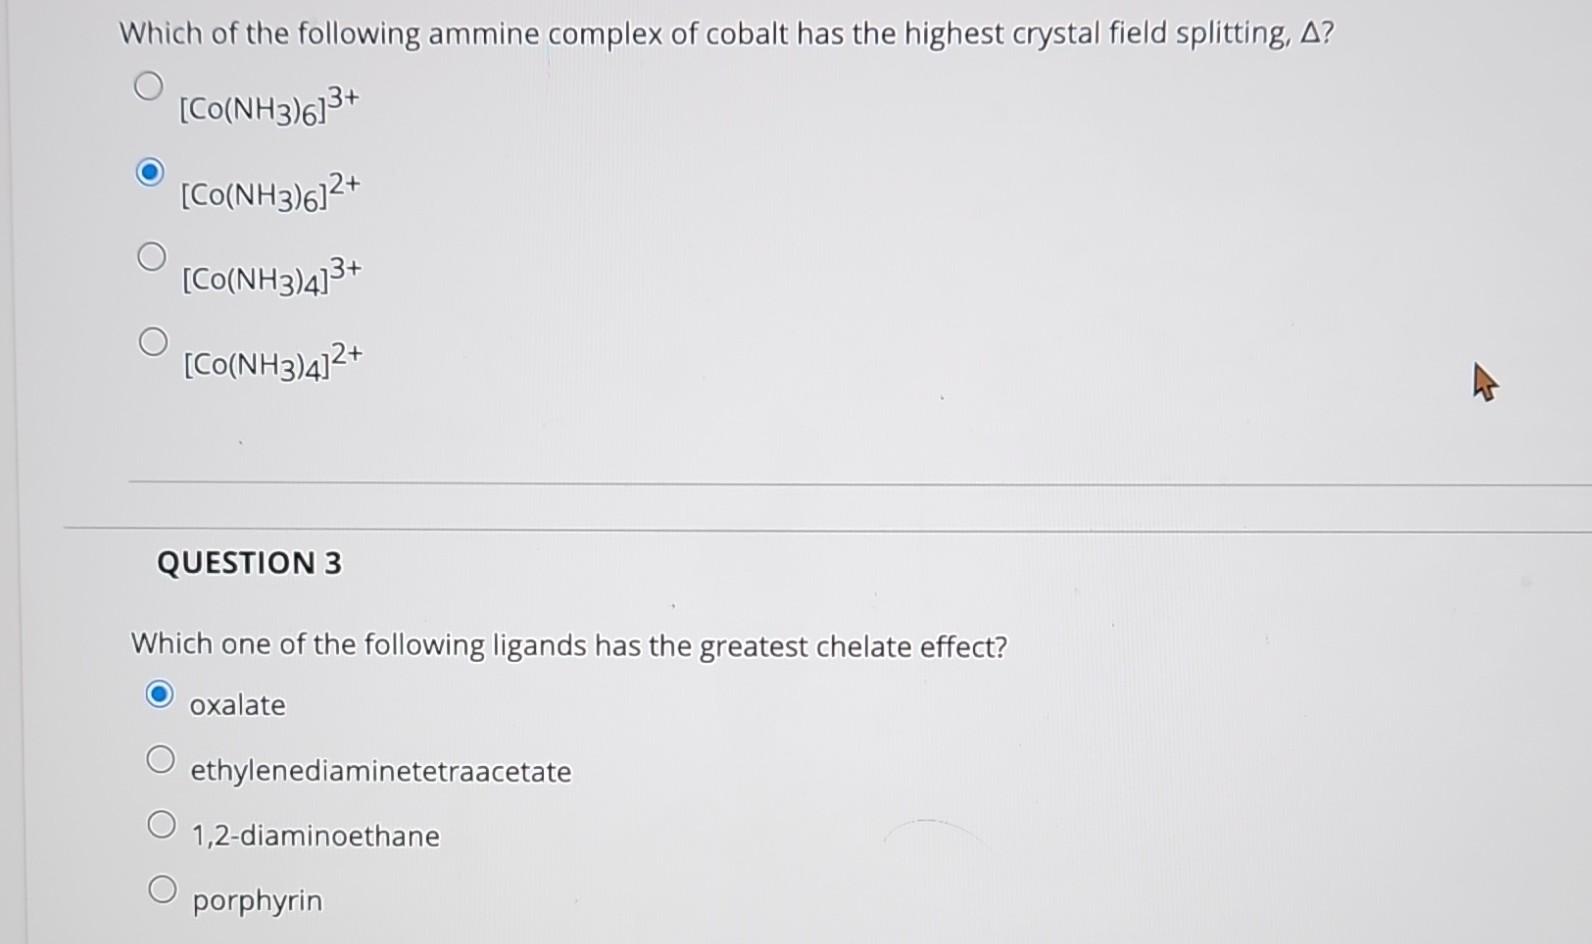Image resolution: width=1592 pixels, height=944 pixels.
Task: Click the QUESTION 3 heading
Action: pos(248,563)
